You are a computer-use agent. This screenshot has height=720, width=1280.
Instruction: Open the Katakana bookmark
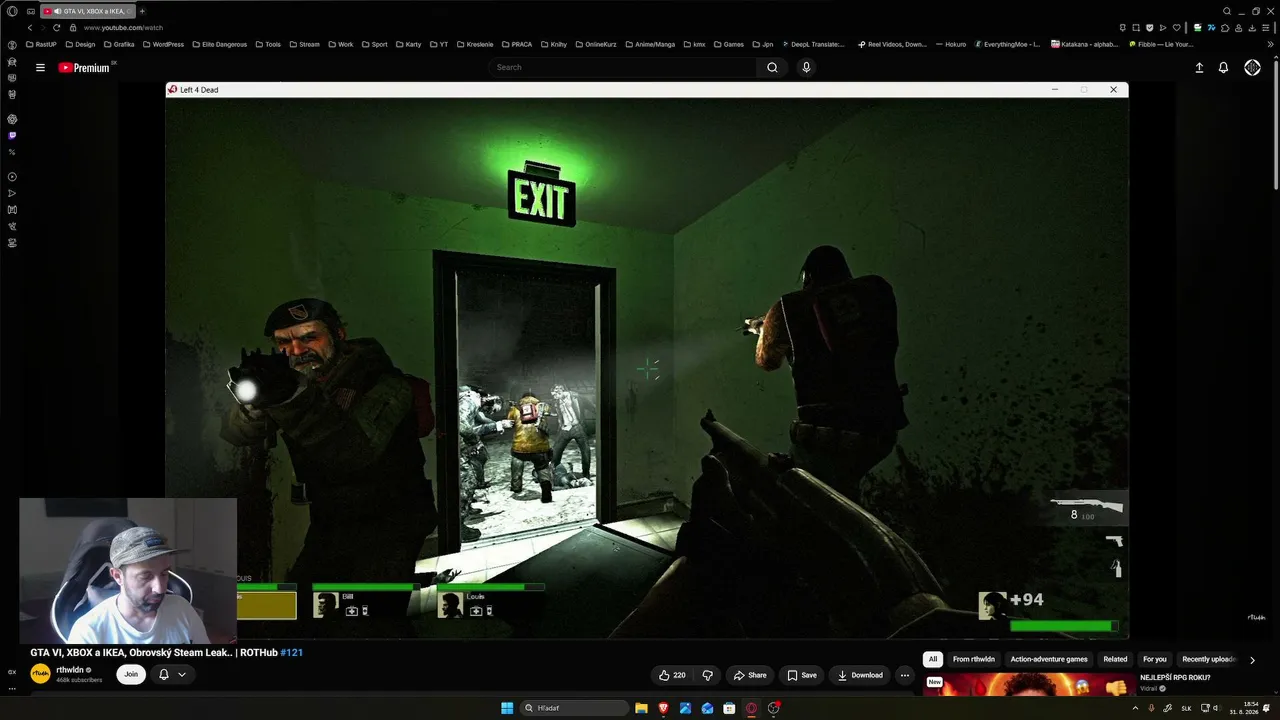[1084, 44]
